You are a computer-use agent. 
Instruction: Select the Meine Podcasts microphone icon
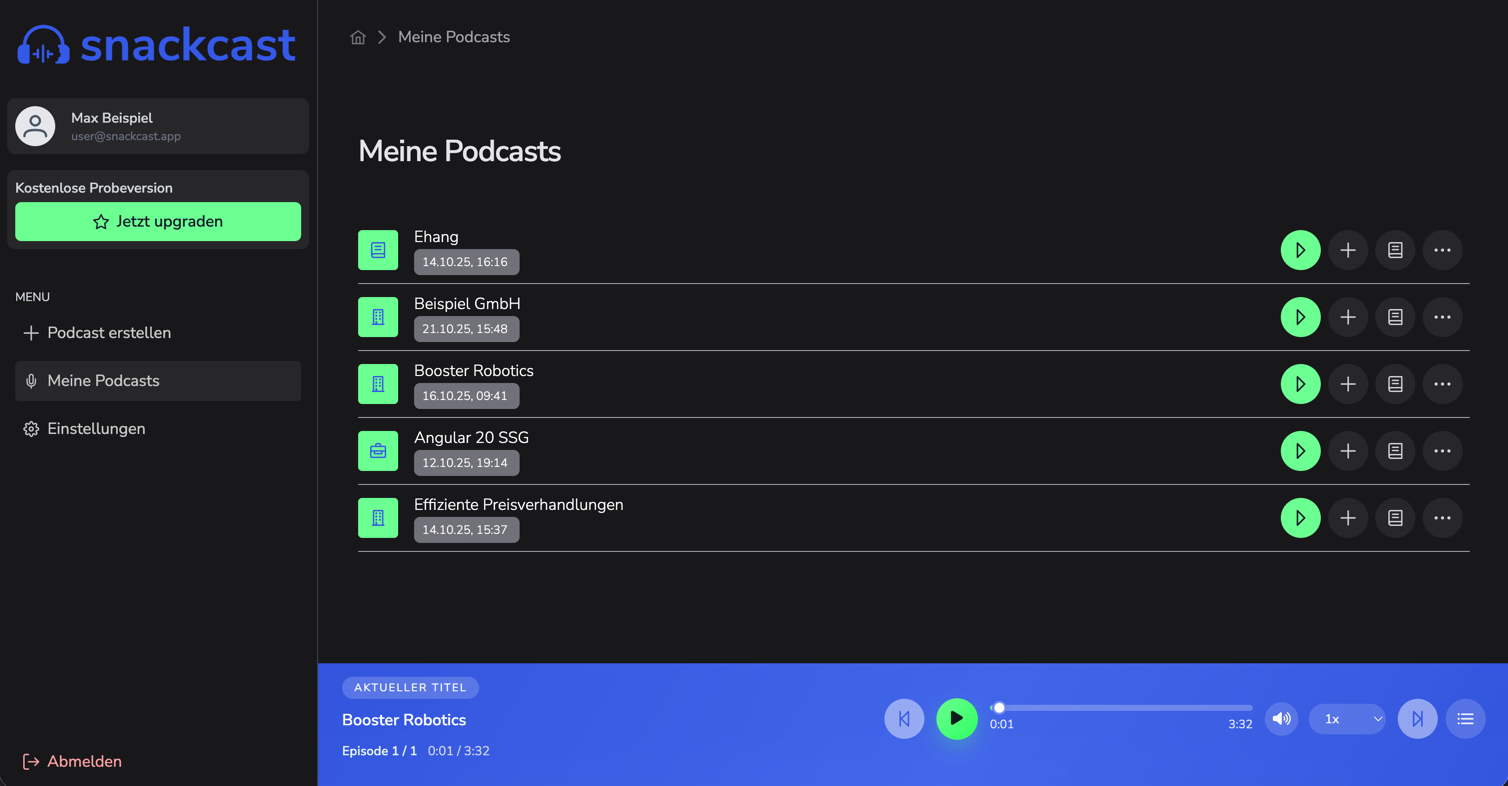coord(30,380)
